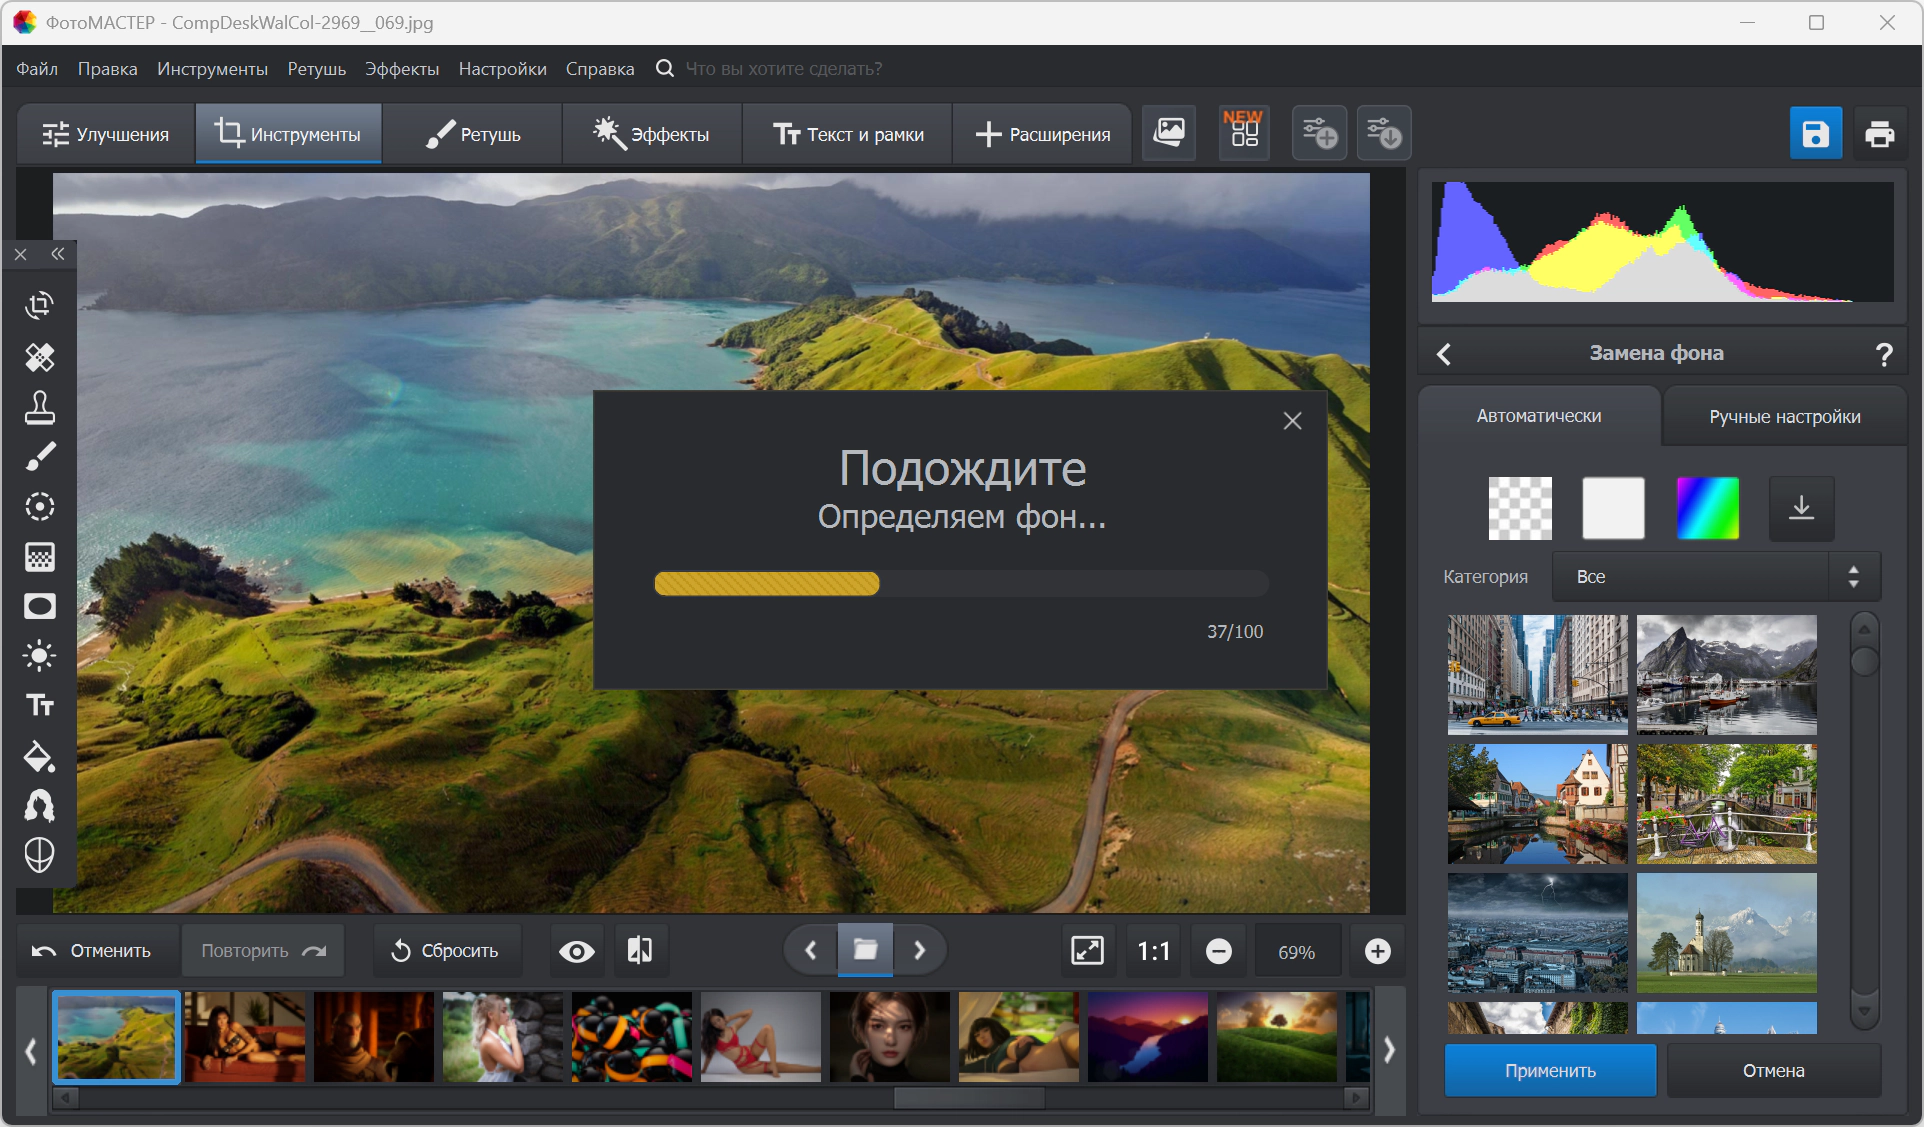Switch to the Ручные настройки tab

pyautogui.click(x=1784, y=416)
